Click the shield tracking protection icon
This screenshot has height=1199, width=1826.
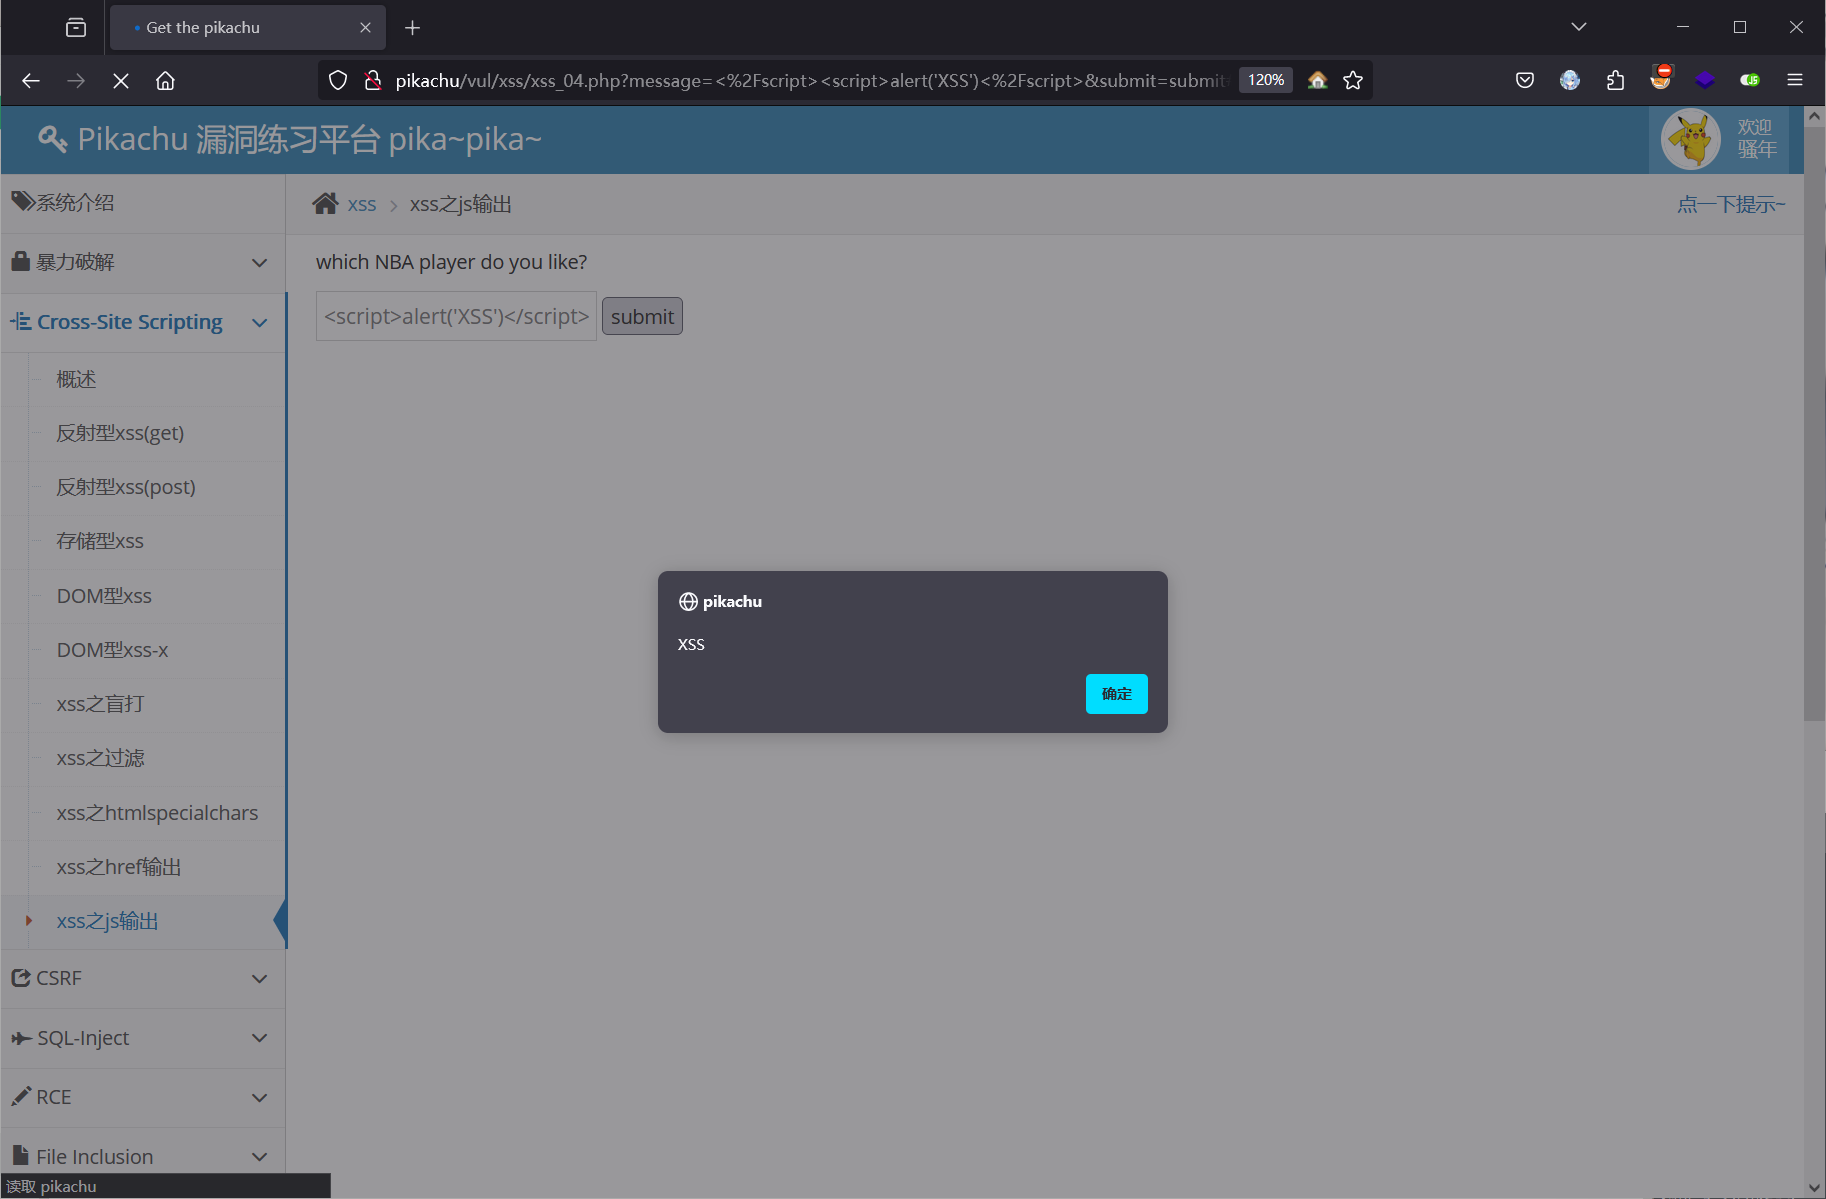pyautogui.click(x=338, y=81)
